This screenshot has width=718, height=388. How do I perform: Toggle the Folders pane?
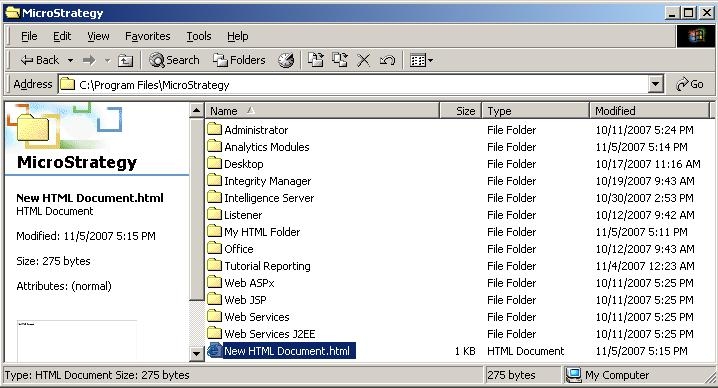(x=239, y=60)
